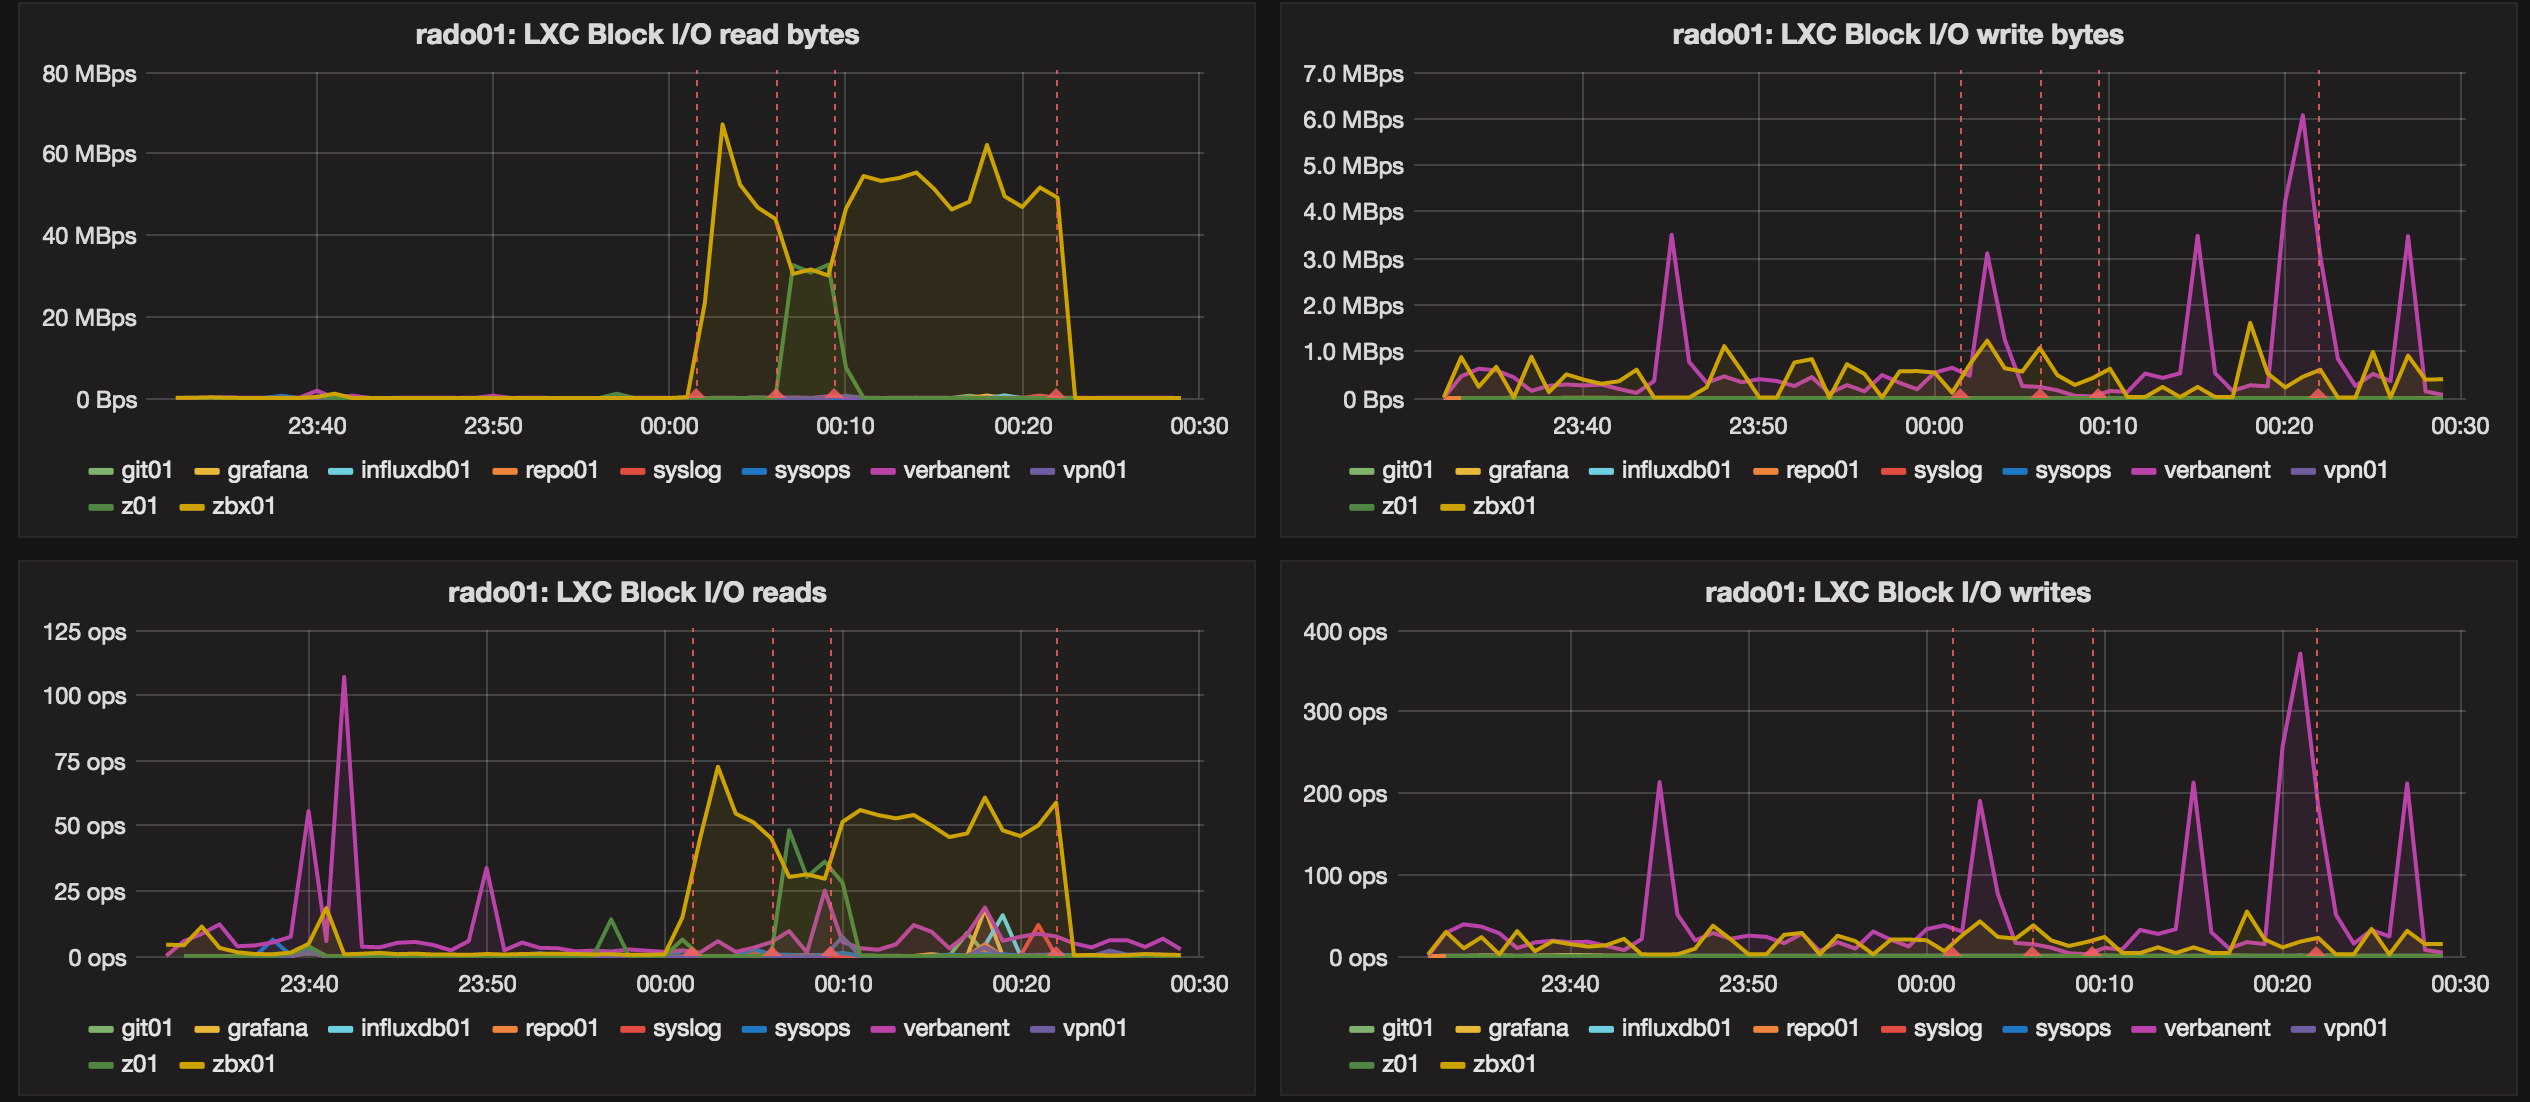Click the '100 ops' axis label in I/O reads
This screenshot has height=1102, width=2530.
click(x=84, y=696)
